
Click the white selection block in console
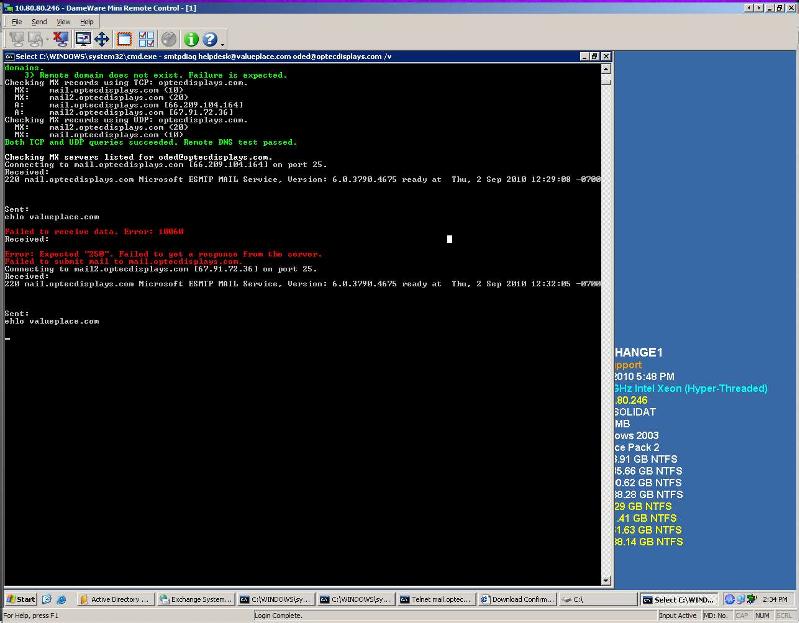coord(449,239)
